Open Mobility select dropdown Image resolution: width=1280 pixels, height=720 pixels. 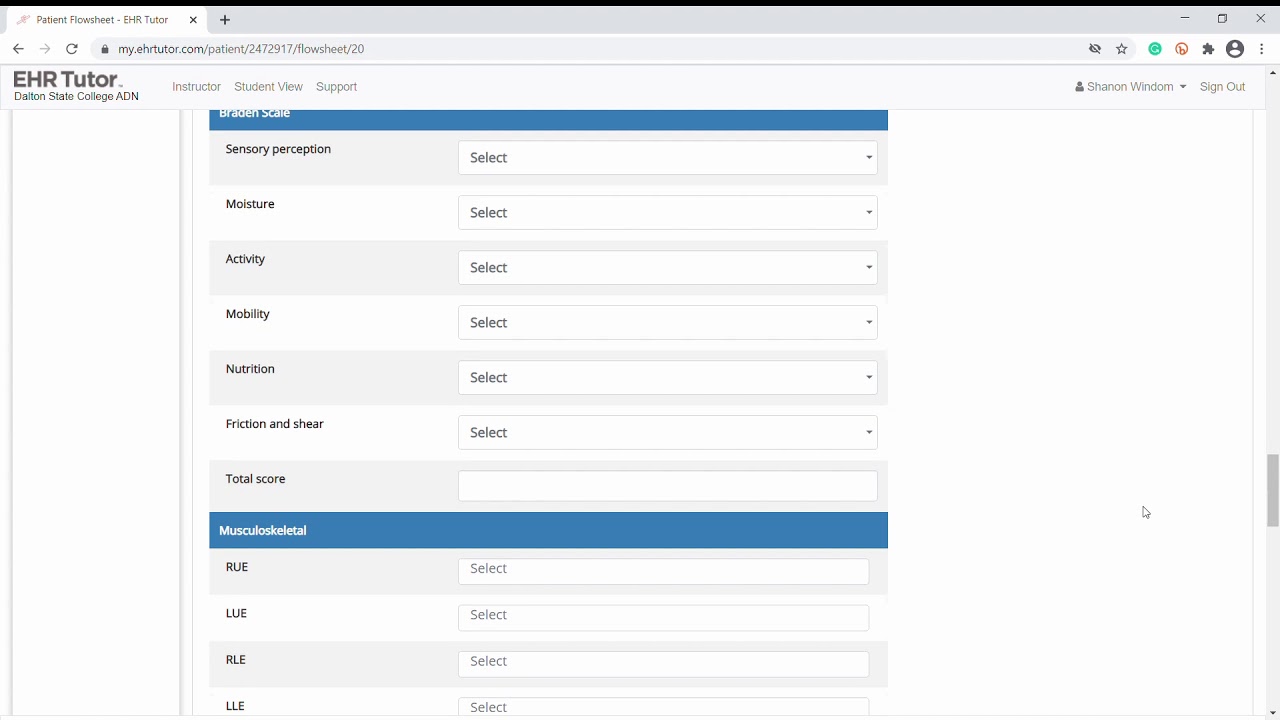(668, 323)
